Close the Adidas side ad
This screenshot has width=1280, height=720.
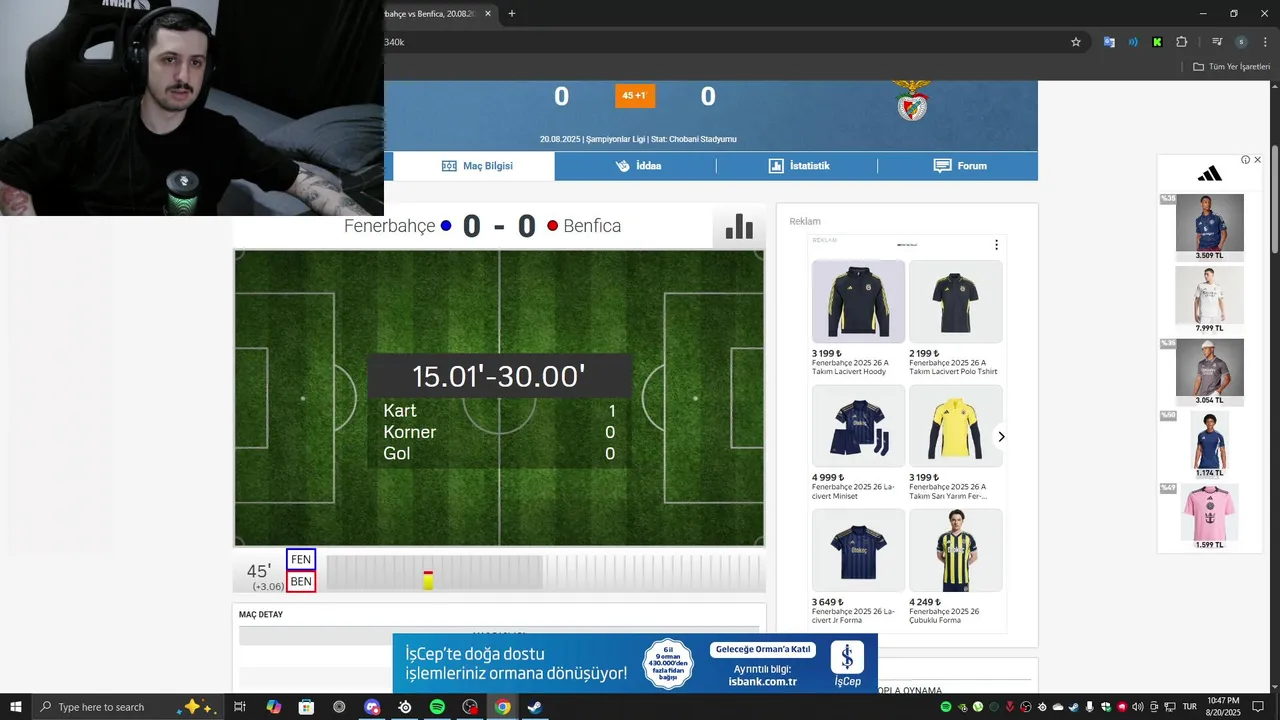[x=1257, y=160]
